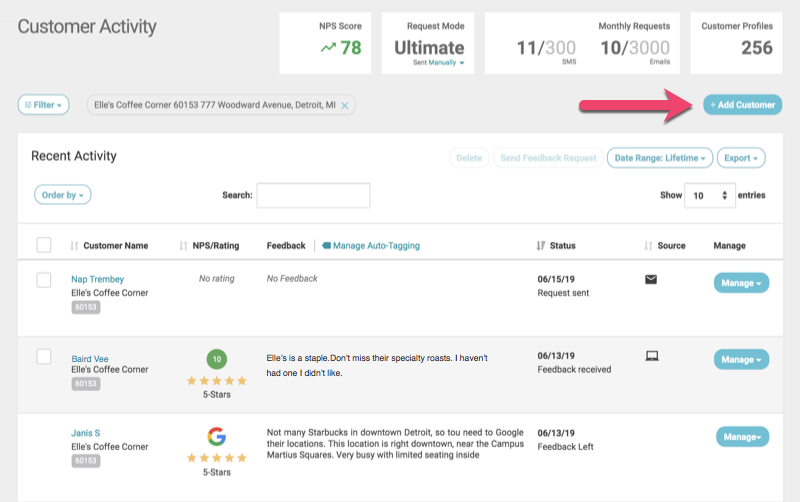Viewport: 800px width, 502px height.
Task: Click the Auto-Tagging tag icon
Action: [326, 245]
